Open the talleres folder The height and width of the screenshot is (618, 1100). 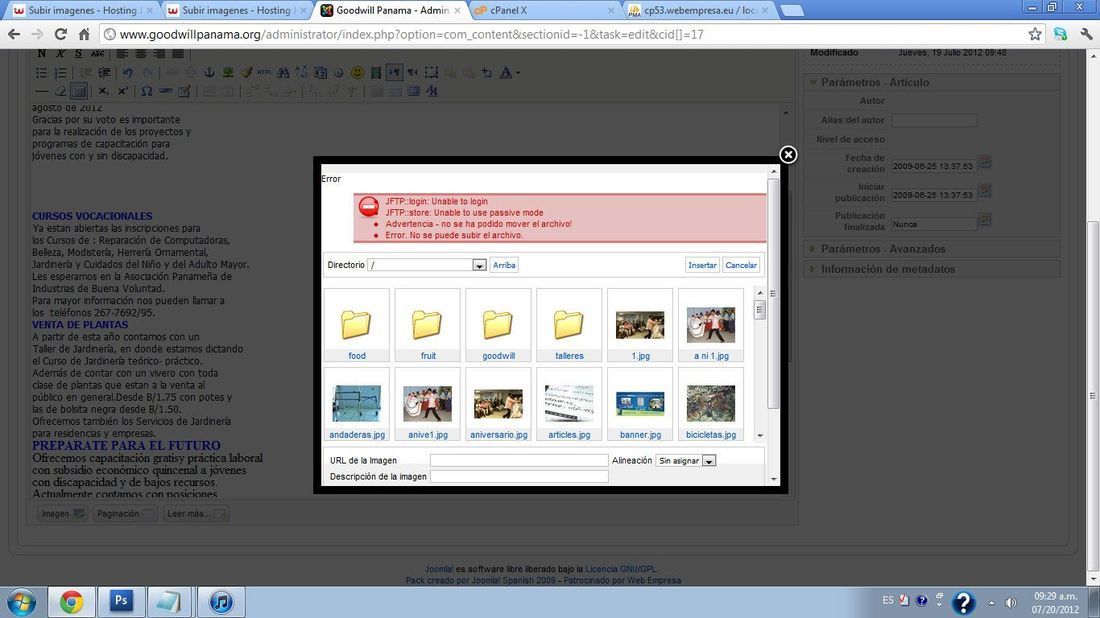coord(569,325)
